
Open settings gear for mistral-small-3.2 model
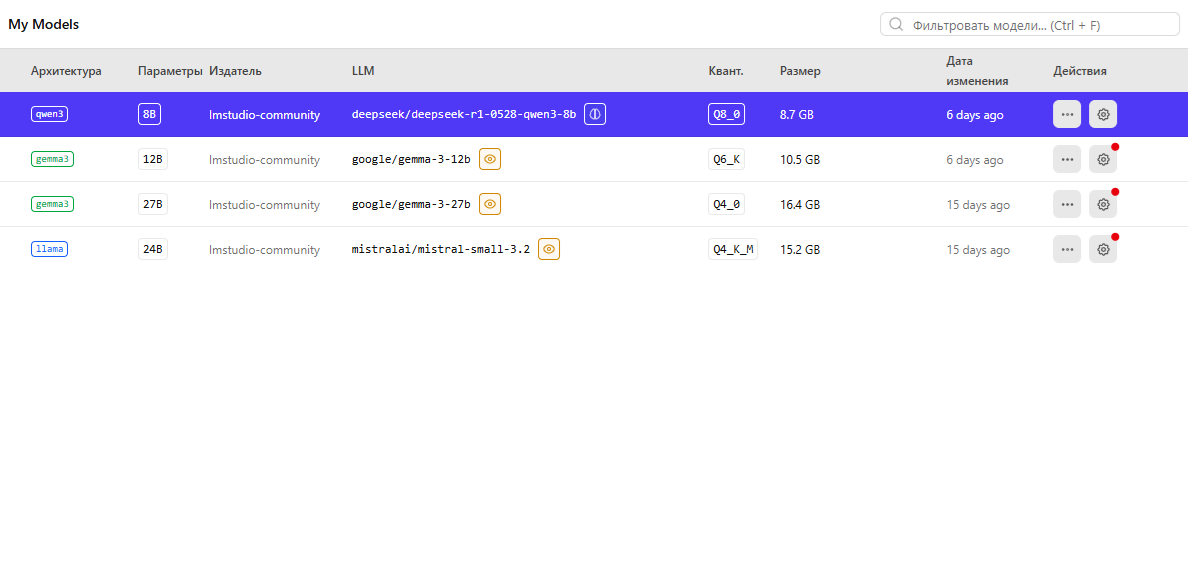click(1103, 249)
